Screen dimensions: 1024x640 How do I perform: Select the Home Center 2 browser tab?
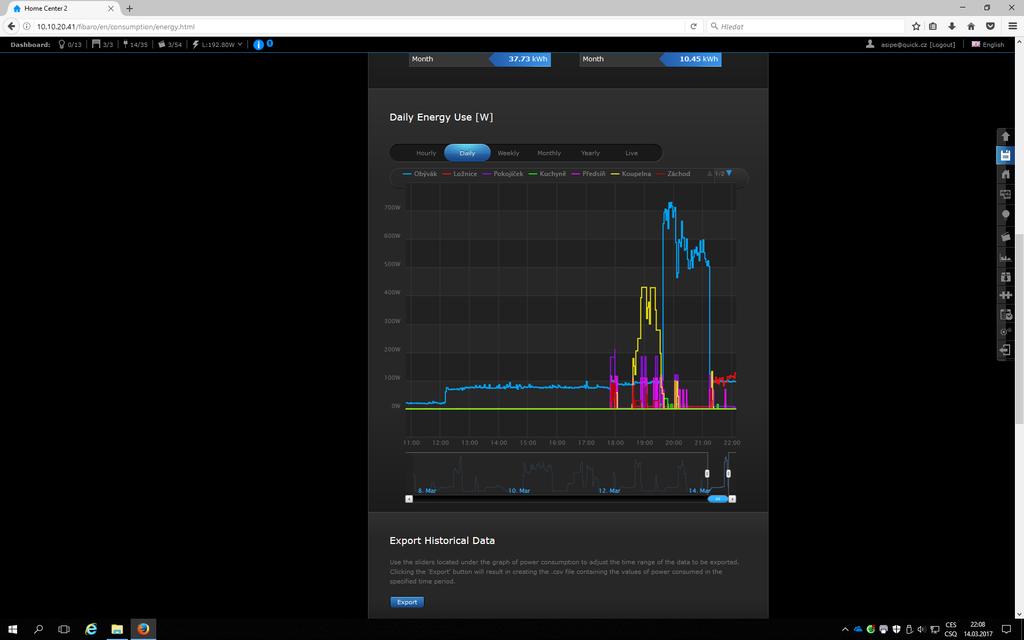[63, 8]
